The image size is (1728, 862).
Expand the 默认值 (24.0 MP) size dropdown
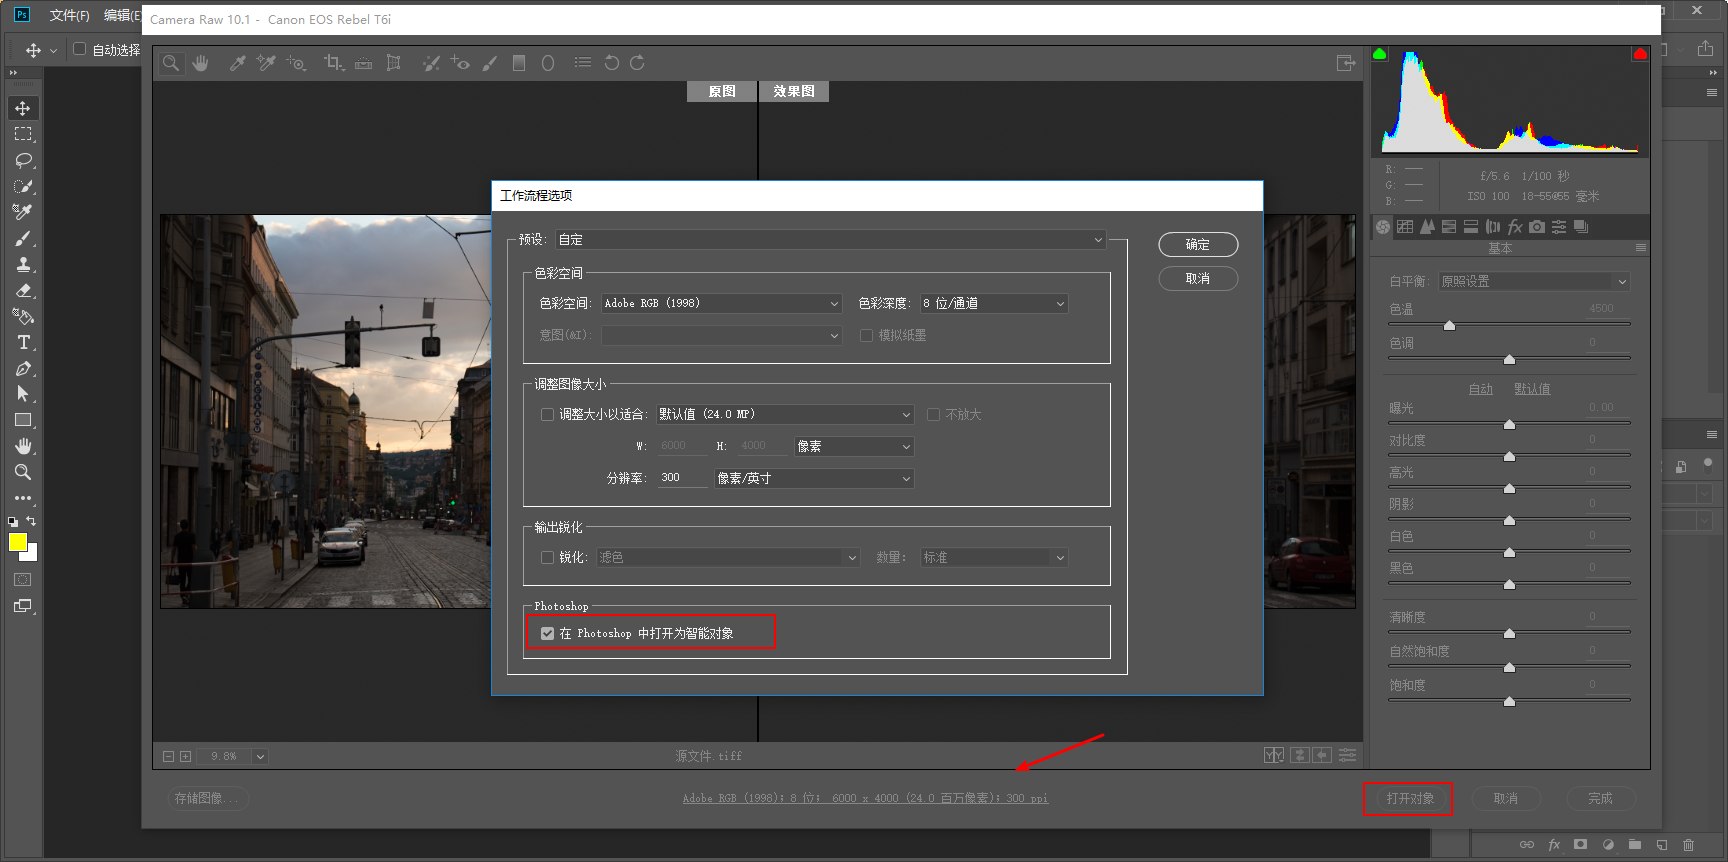[x=785, y=414]
